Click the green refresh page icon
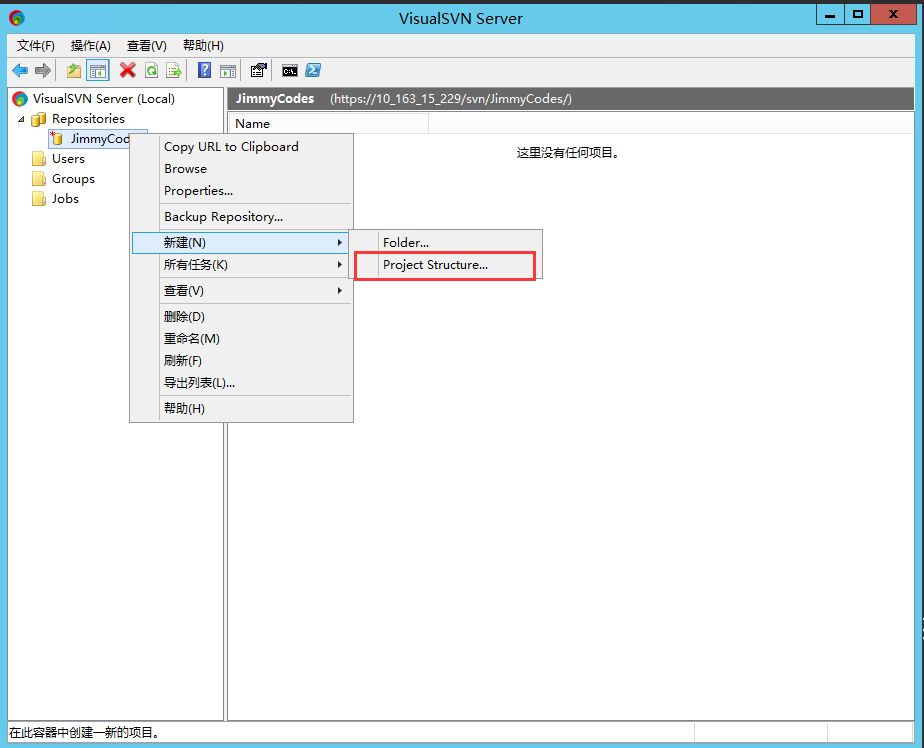The image size is (924, 748). [x=151, y=71]
